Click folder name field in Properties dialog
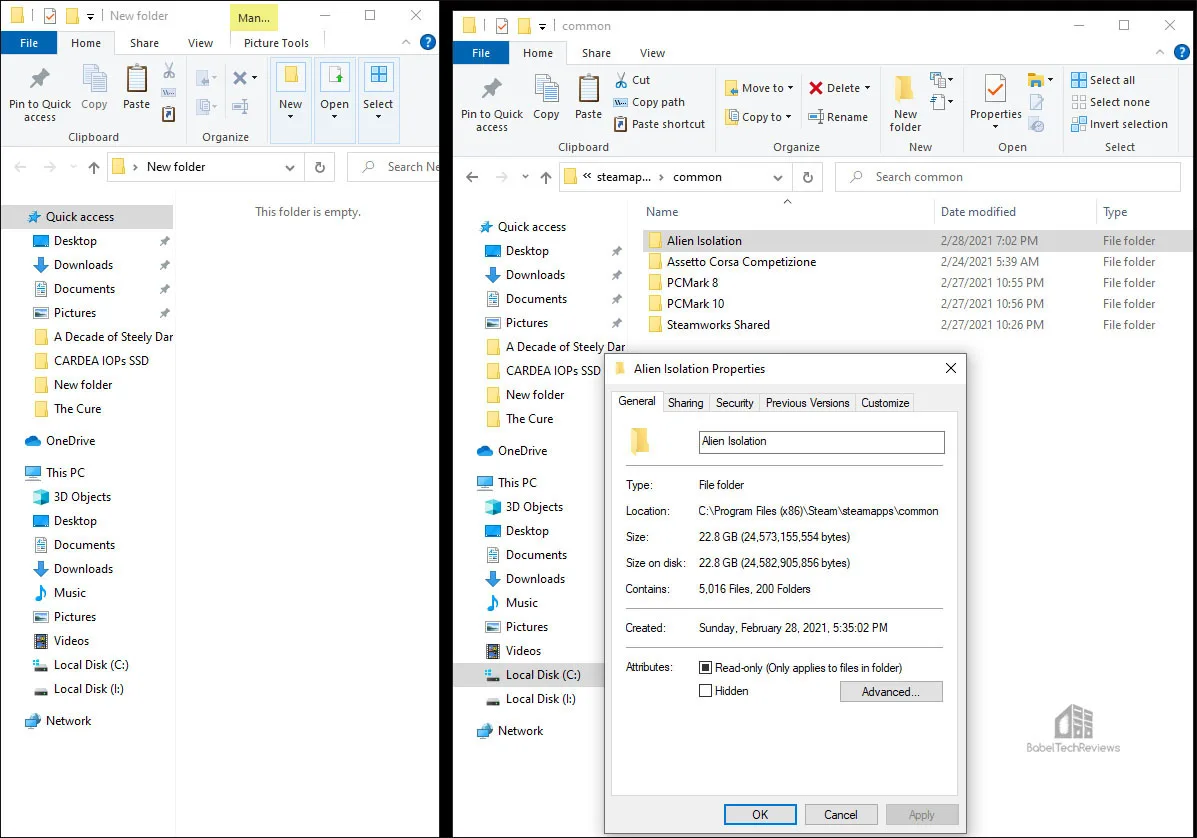Viewport: 1197px width, 838px height. click(821, 442)
